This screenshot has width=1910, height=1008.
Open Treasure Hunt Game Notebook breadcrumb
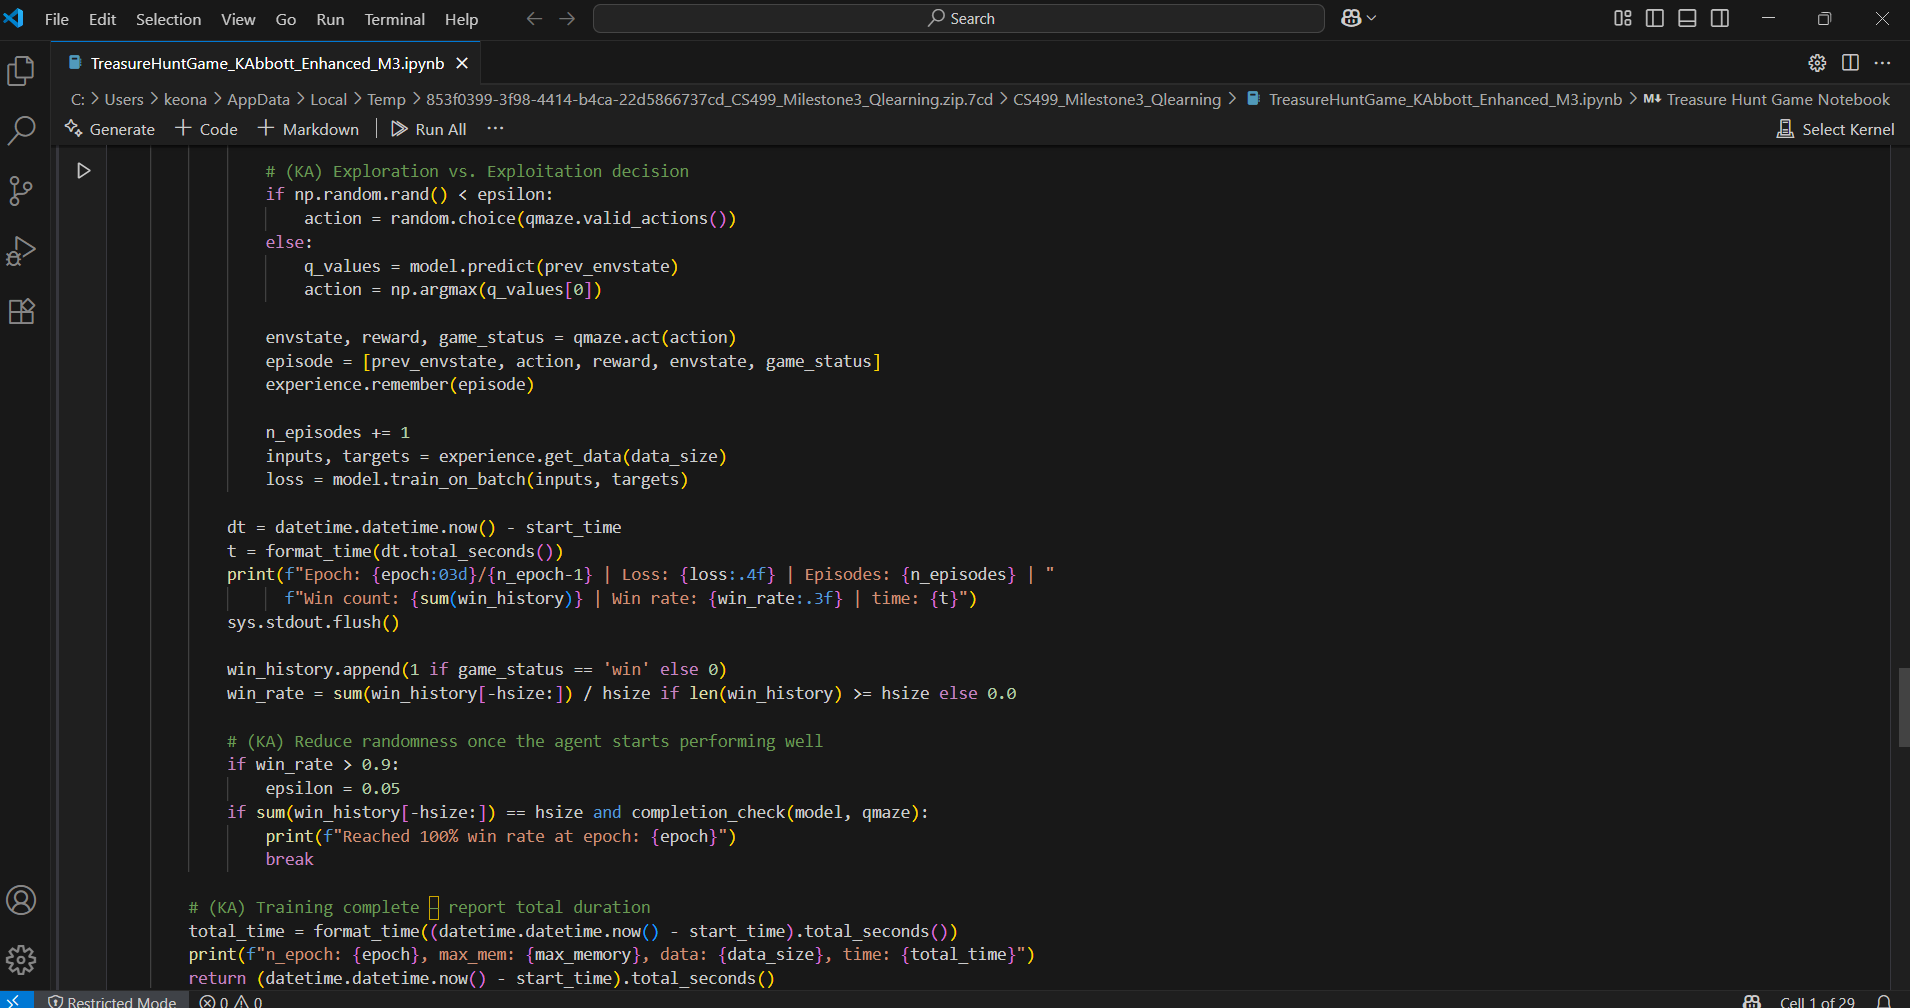1778,99
